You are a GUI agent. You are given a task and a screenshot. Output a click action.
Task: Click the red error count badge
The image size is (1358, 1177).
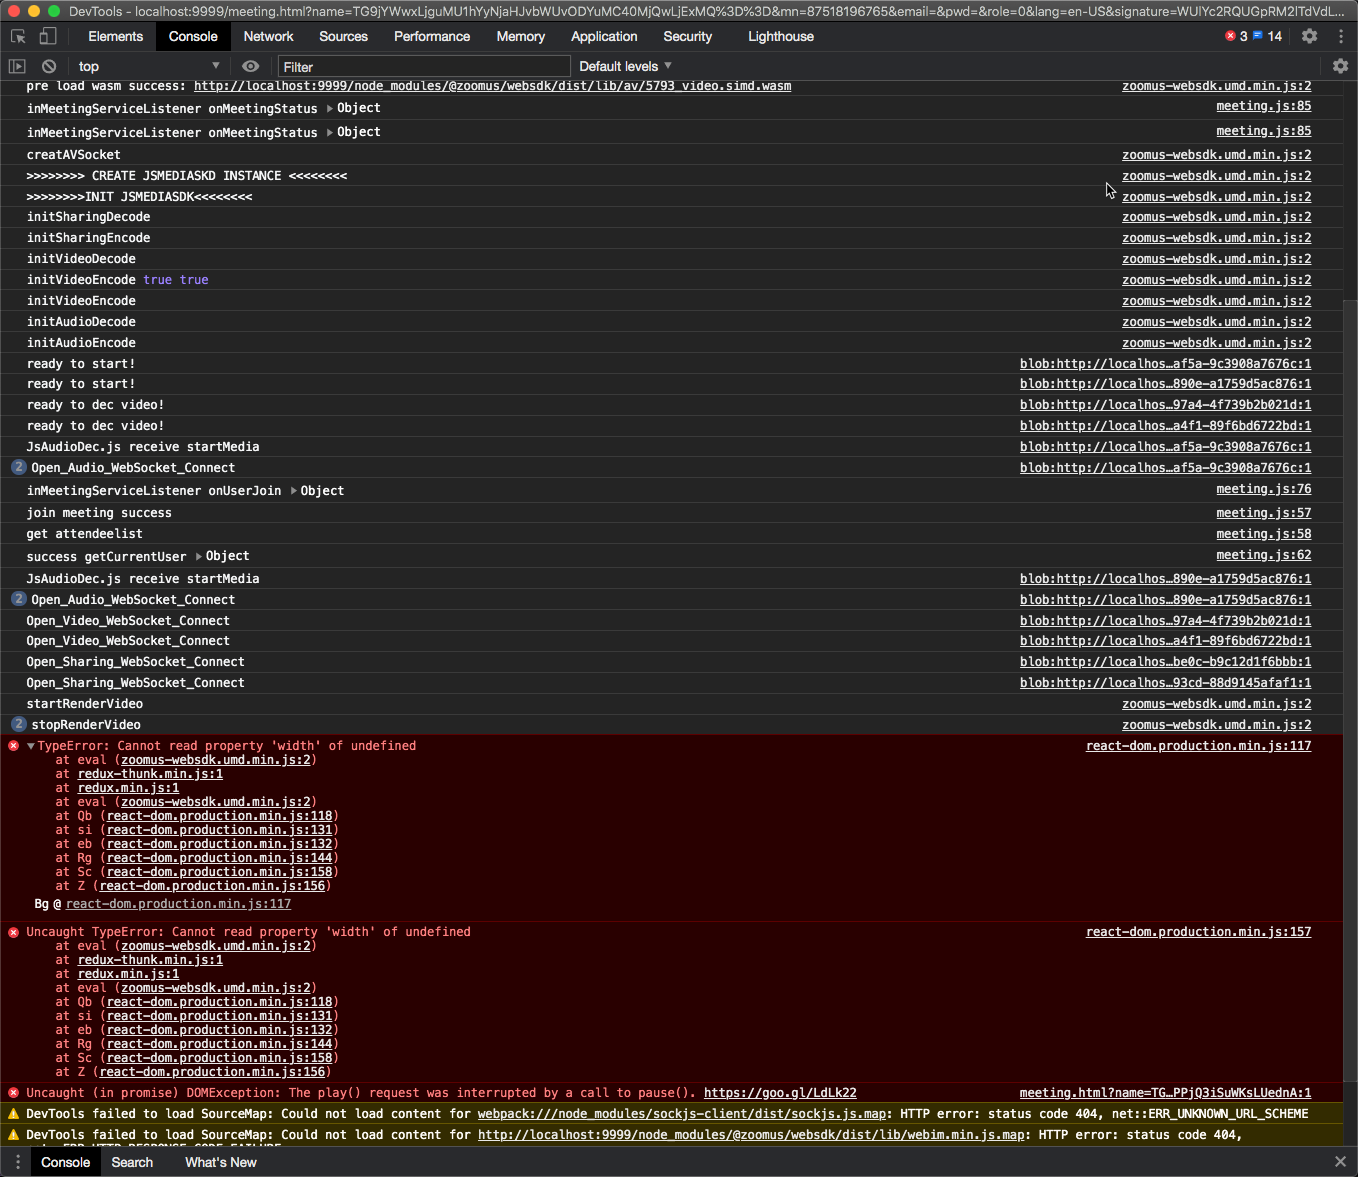click(1236, 36)
